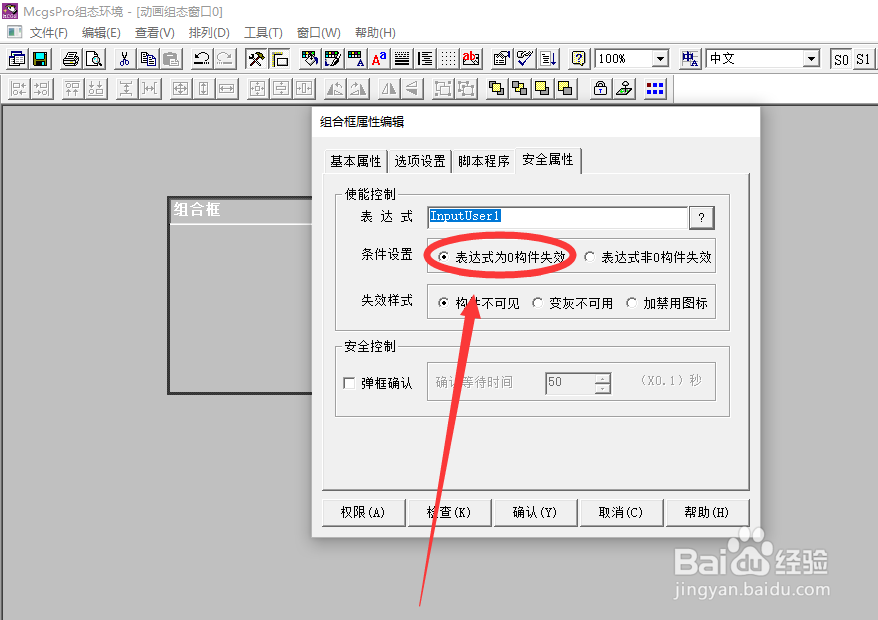The width and height of the screenshot is (878, 620).
Task: Choose '构件不可见' disable style
Action: pyautogui.click(x=479, y=303)
